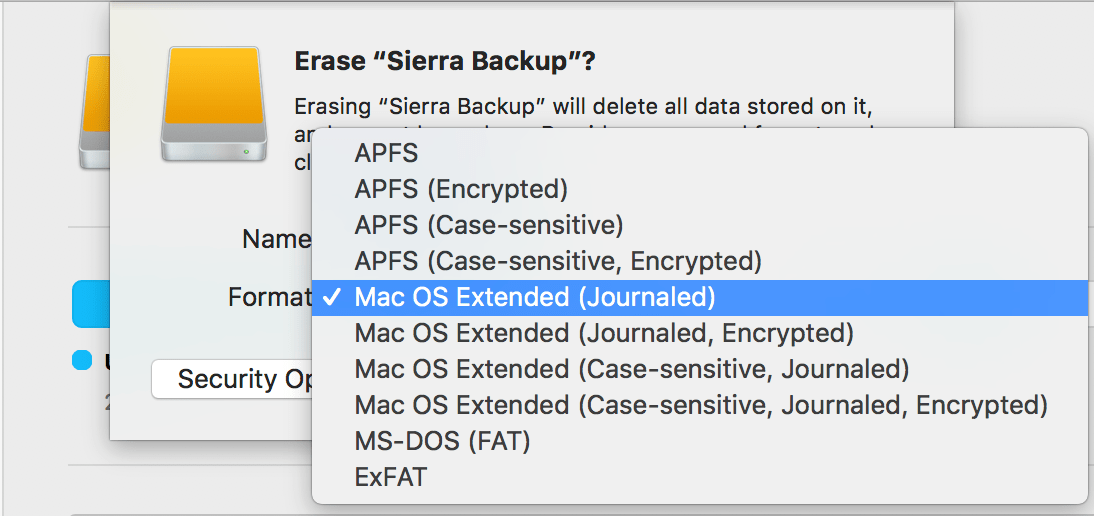Choose Mac OS Extended (Journaled) entry

[535, 297]
